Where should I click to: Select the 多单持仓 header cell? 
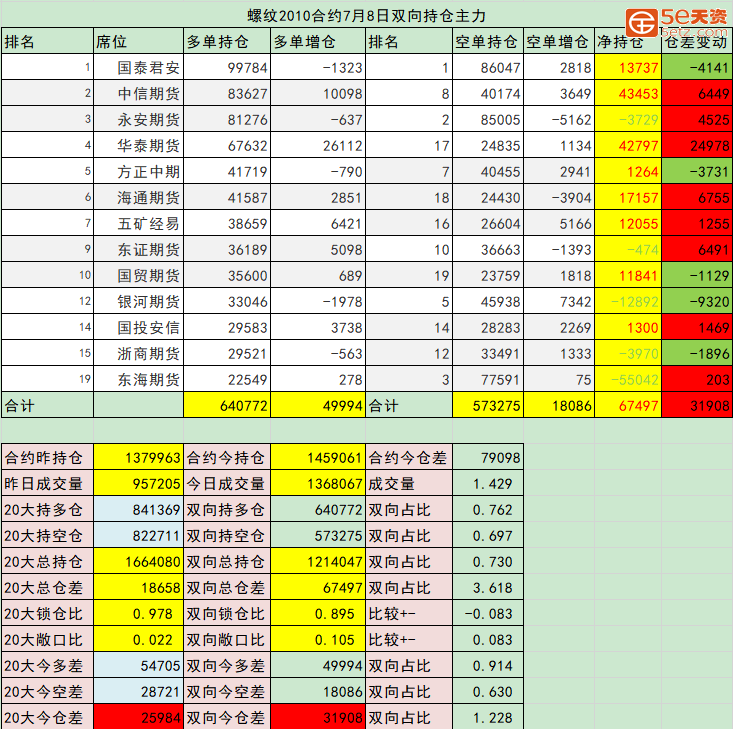pos(227,42)
